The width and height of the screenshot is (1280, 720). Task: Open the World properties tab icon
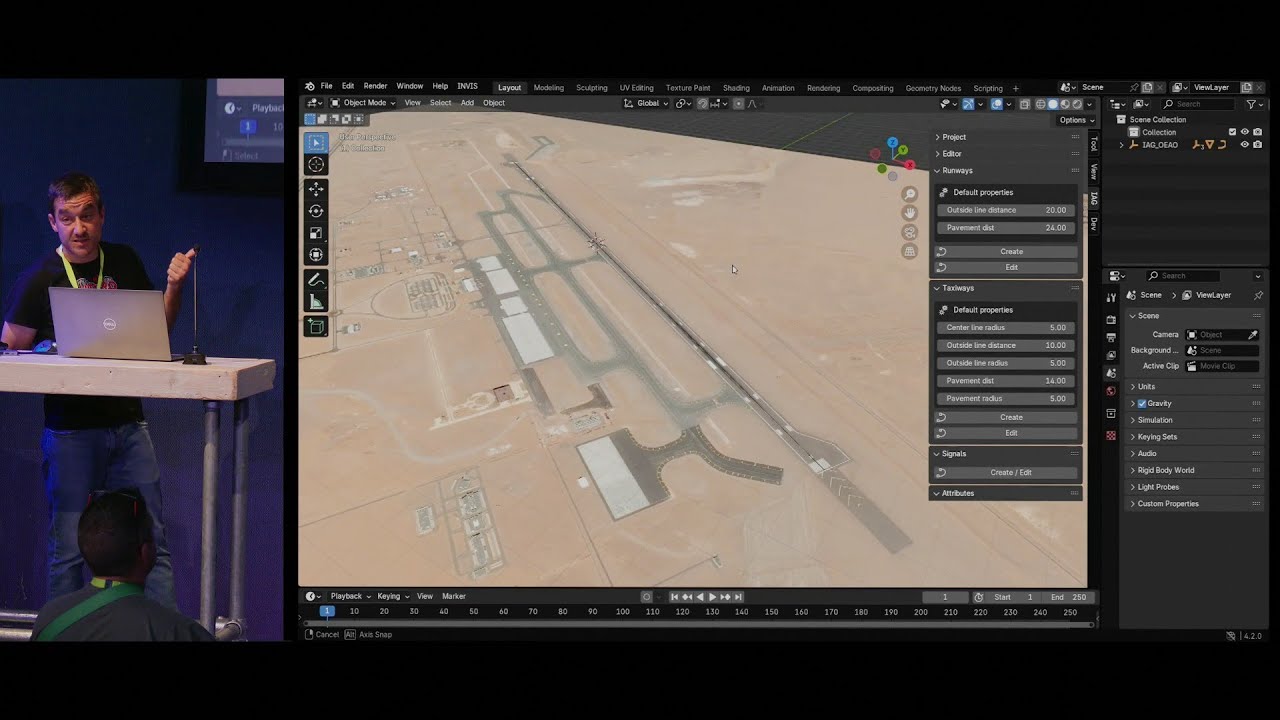(1111, 391)
